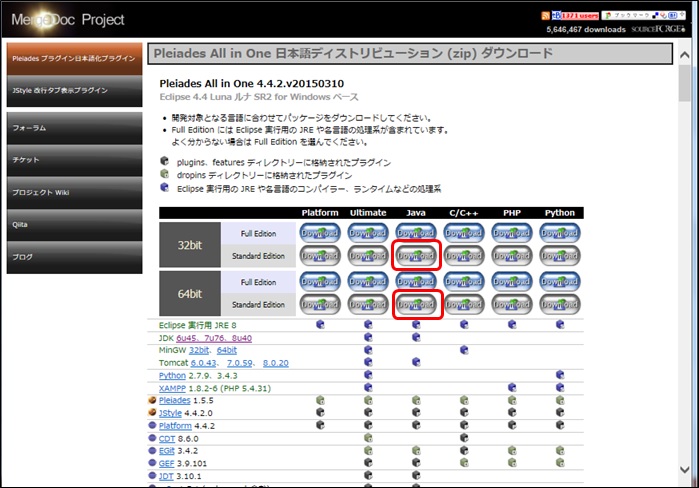
Task: Open Pleiades プラグイン日本語化プラグイン sidebar menu
Action: tap(74, 58)
